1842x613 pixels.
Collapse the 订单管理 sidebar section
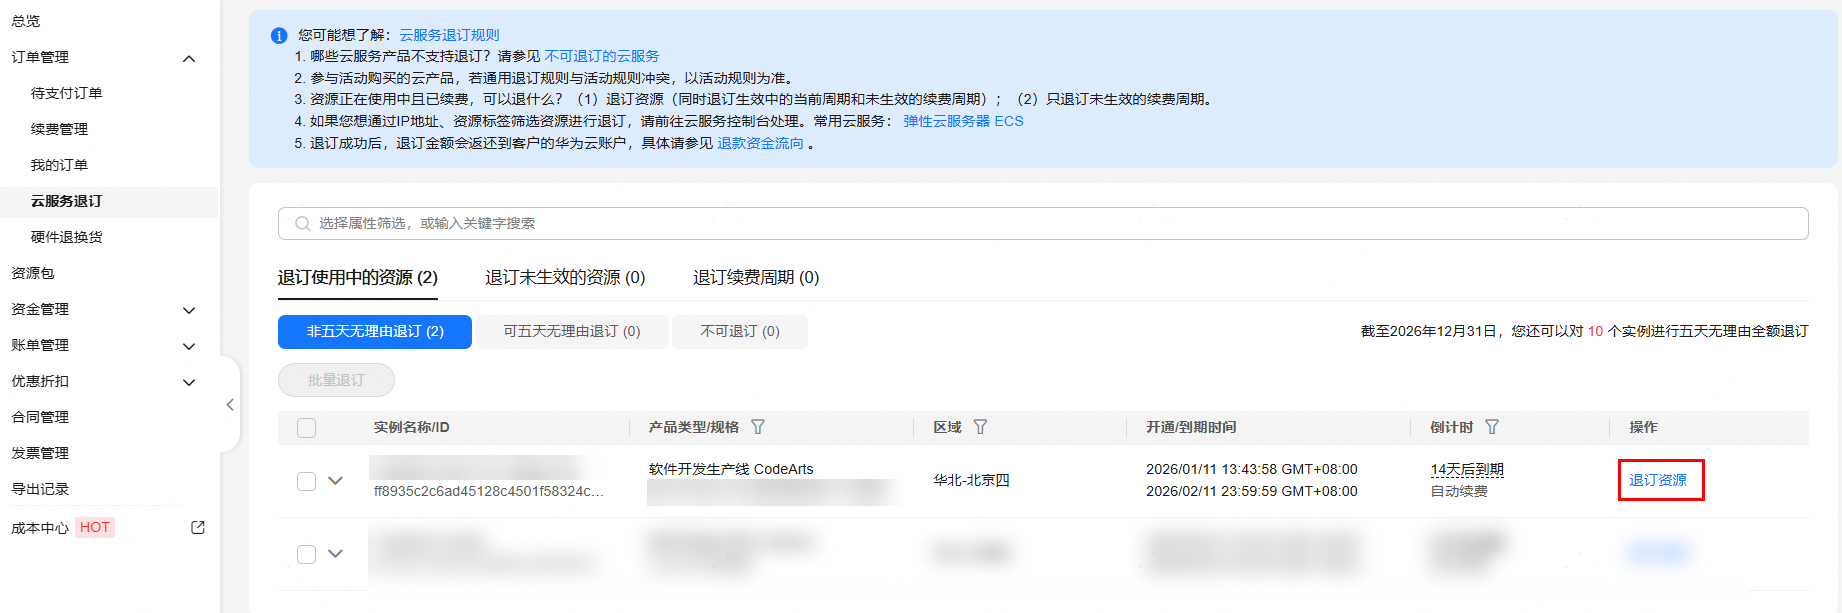(188, 58)
